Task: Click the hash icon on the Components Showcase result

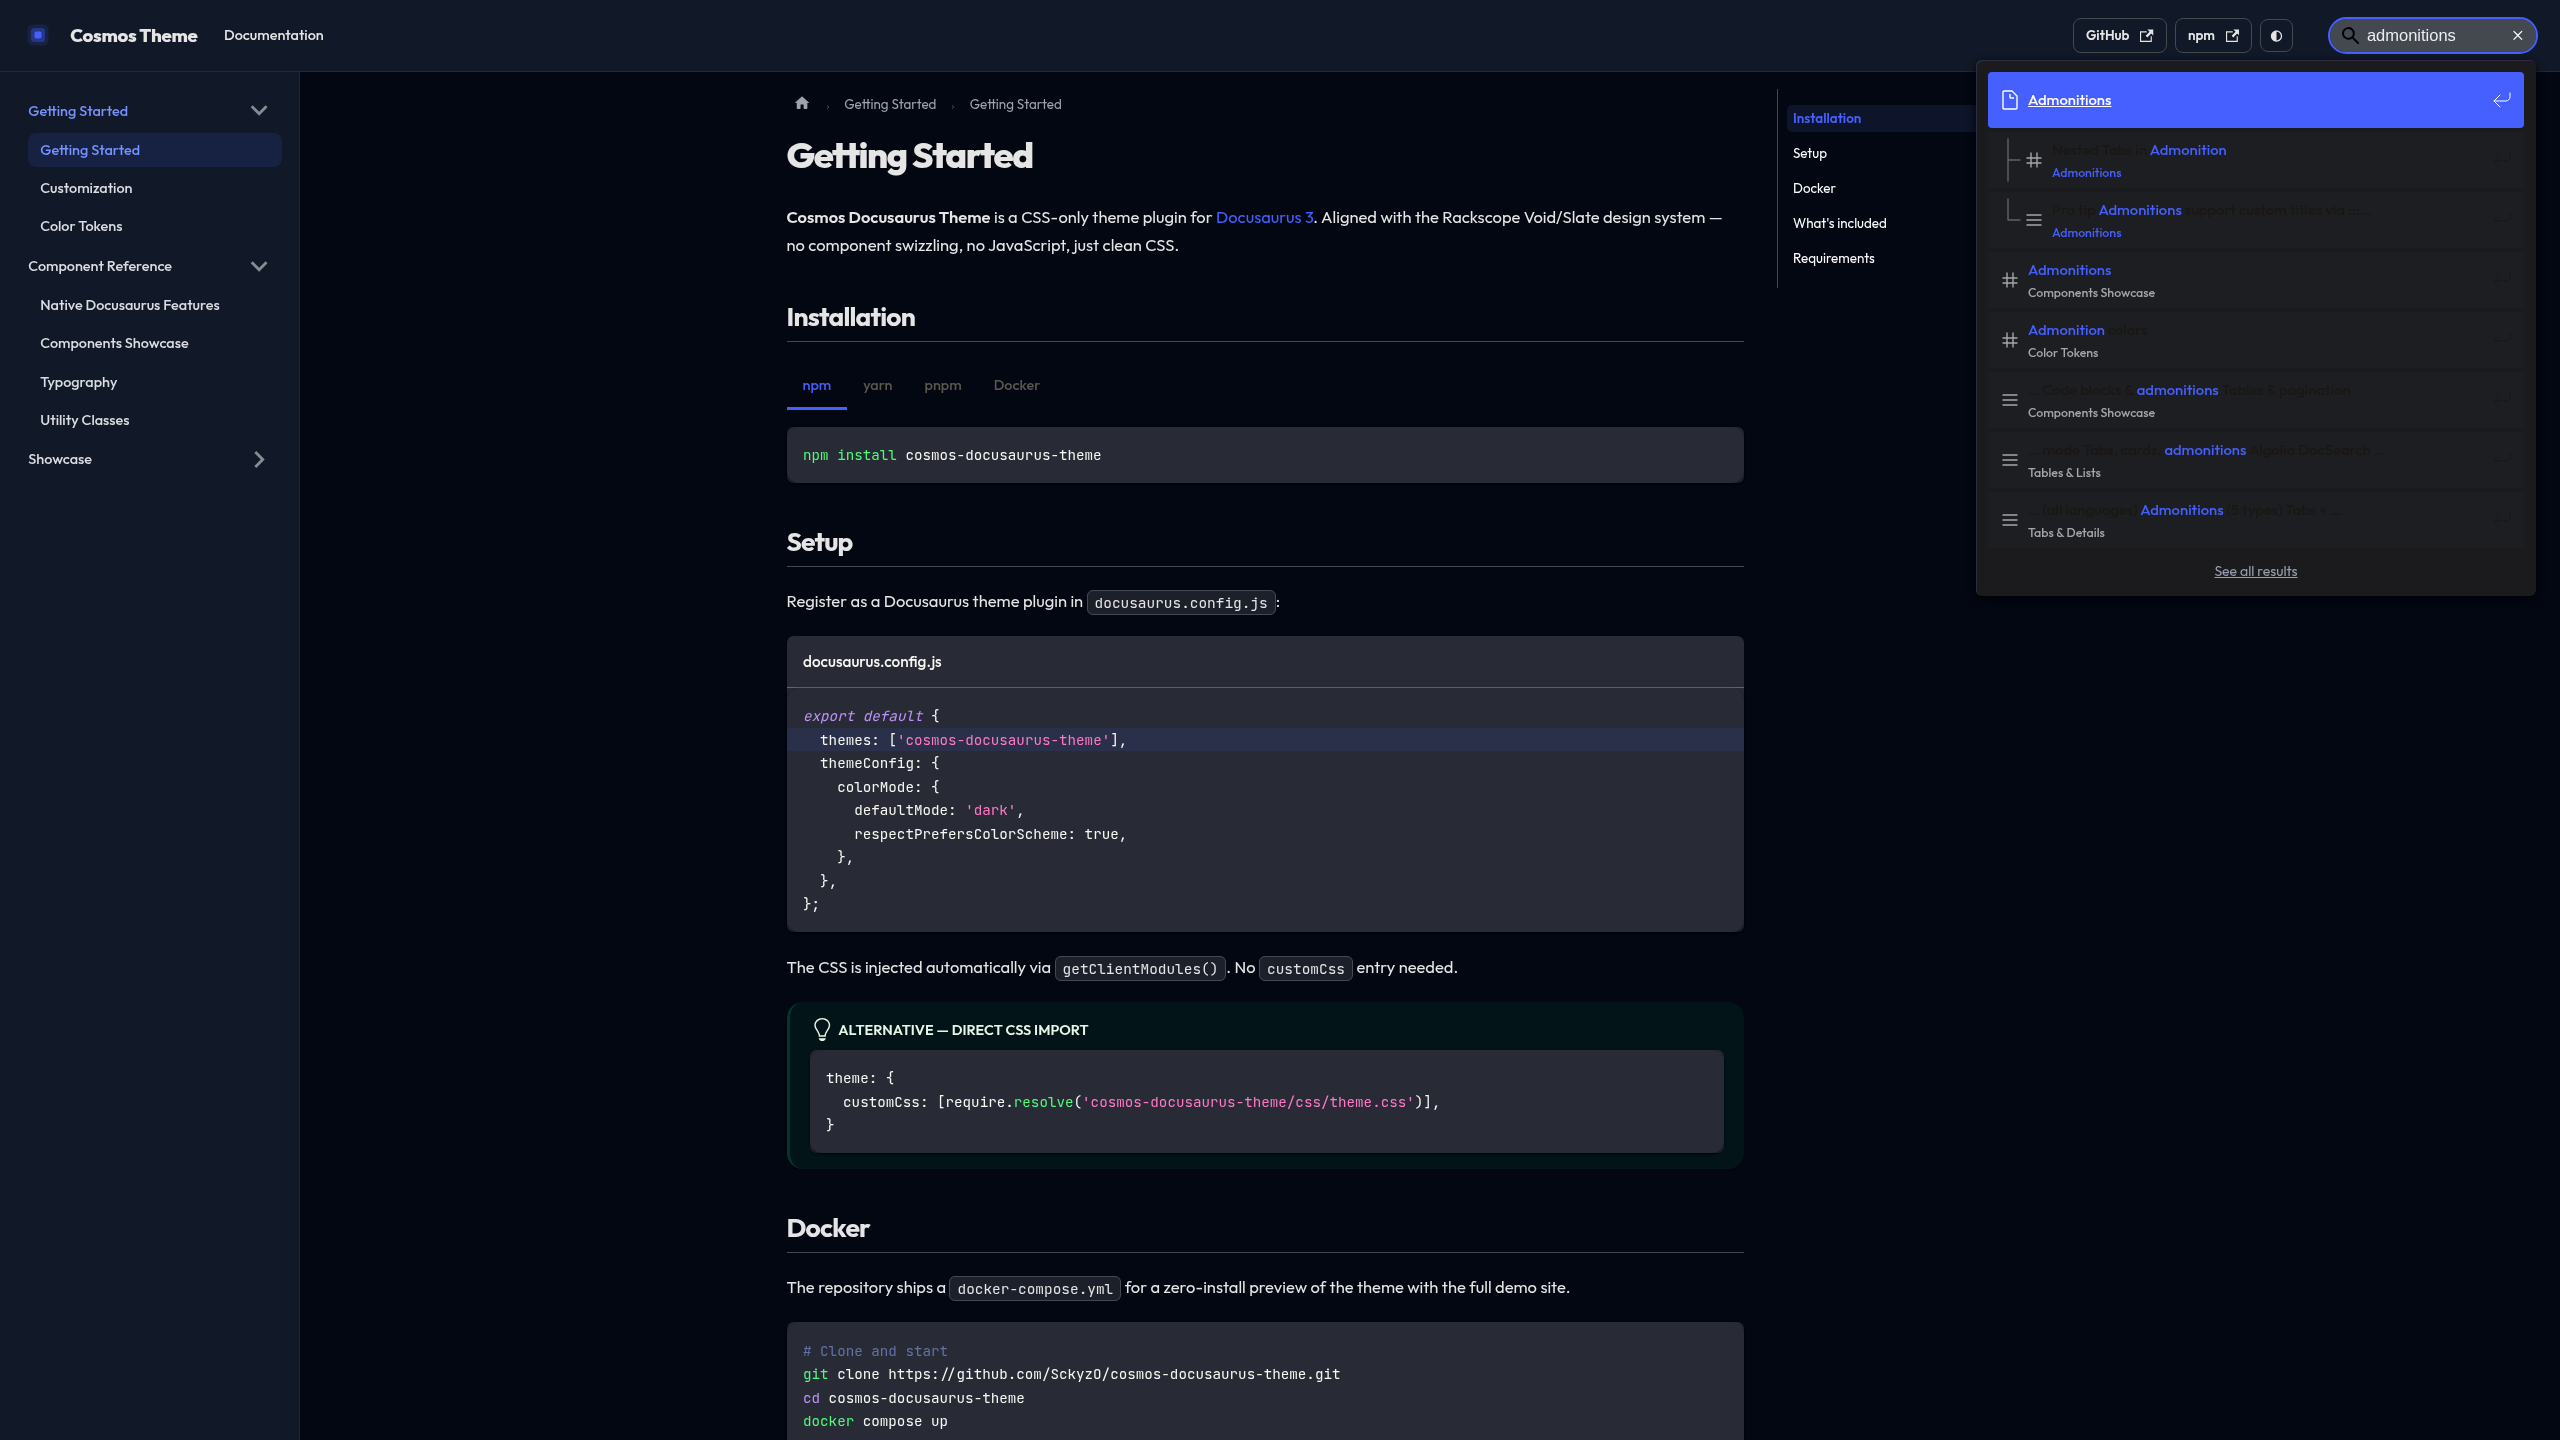Action: coord(2011,281)
